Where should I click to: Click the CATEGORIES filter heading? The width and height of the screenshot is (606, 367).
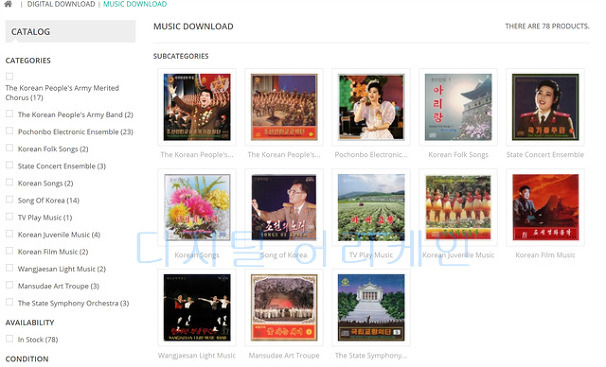pyautogui.click(x=28, y=60)
